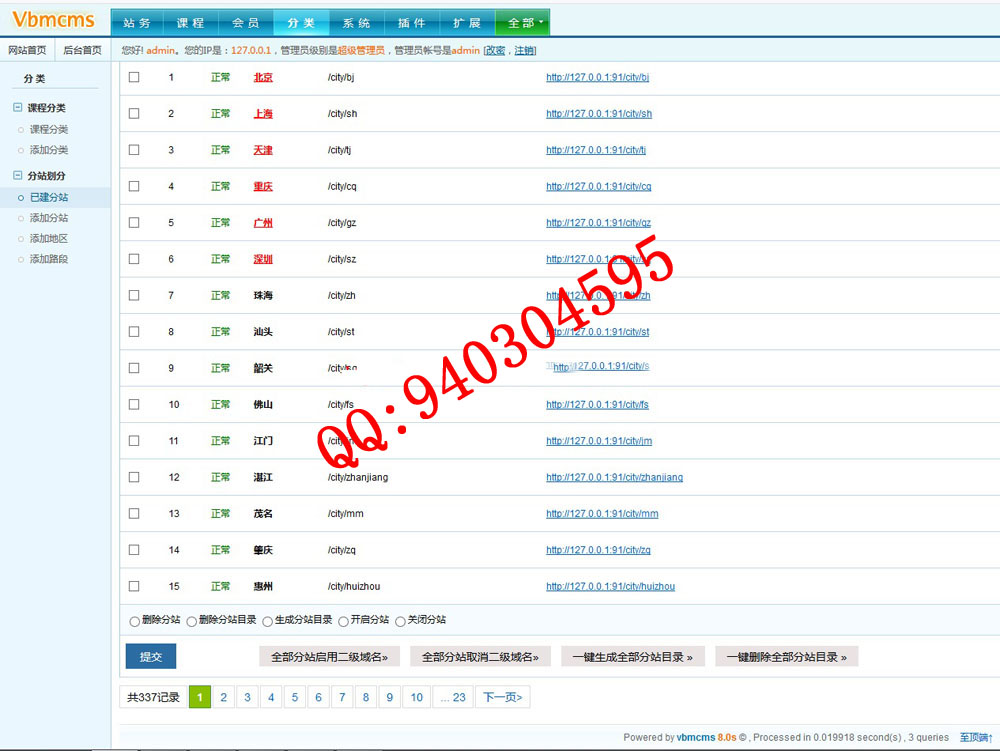Viewport: 1000px width, 751px height.
Task: Collapse the 分站划分 sidebar section
Action: [18, 176]
